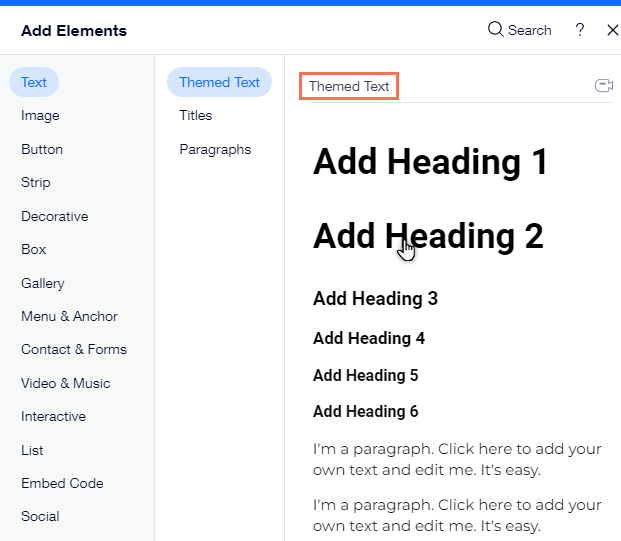
Task: Select Strip in the elements list
Action: click(36, 183)
